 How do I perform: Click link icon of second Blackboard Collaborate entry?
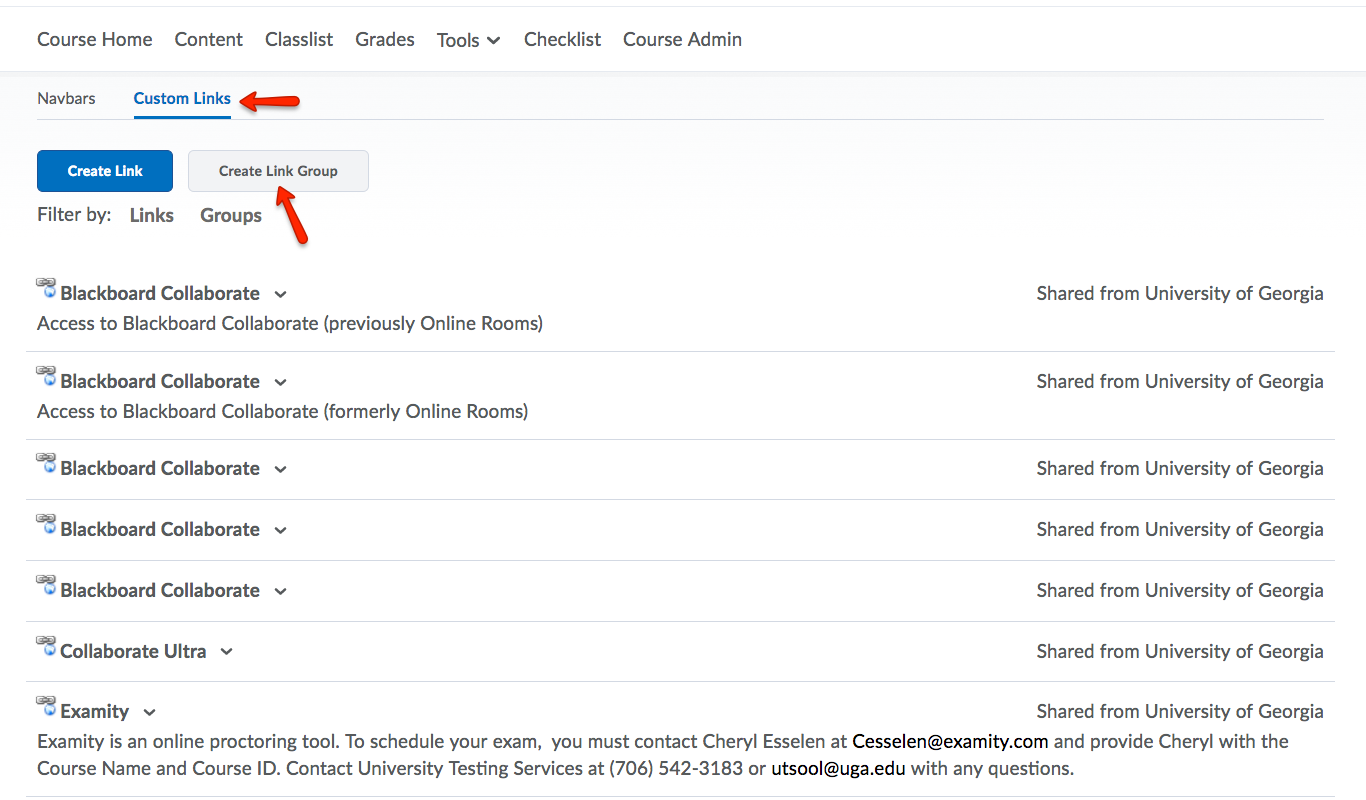point(46,377)
